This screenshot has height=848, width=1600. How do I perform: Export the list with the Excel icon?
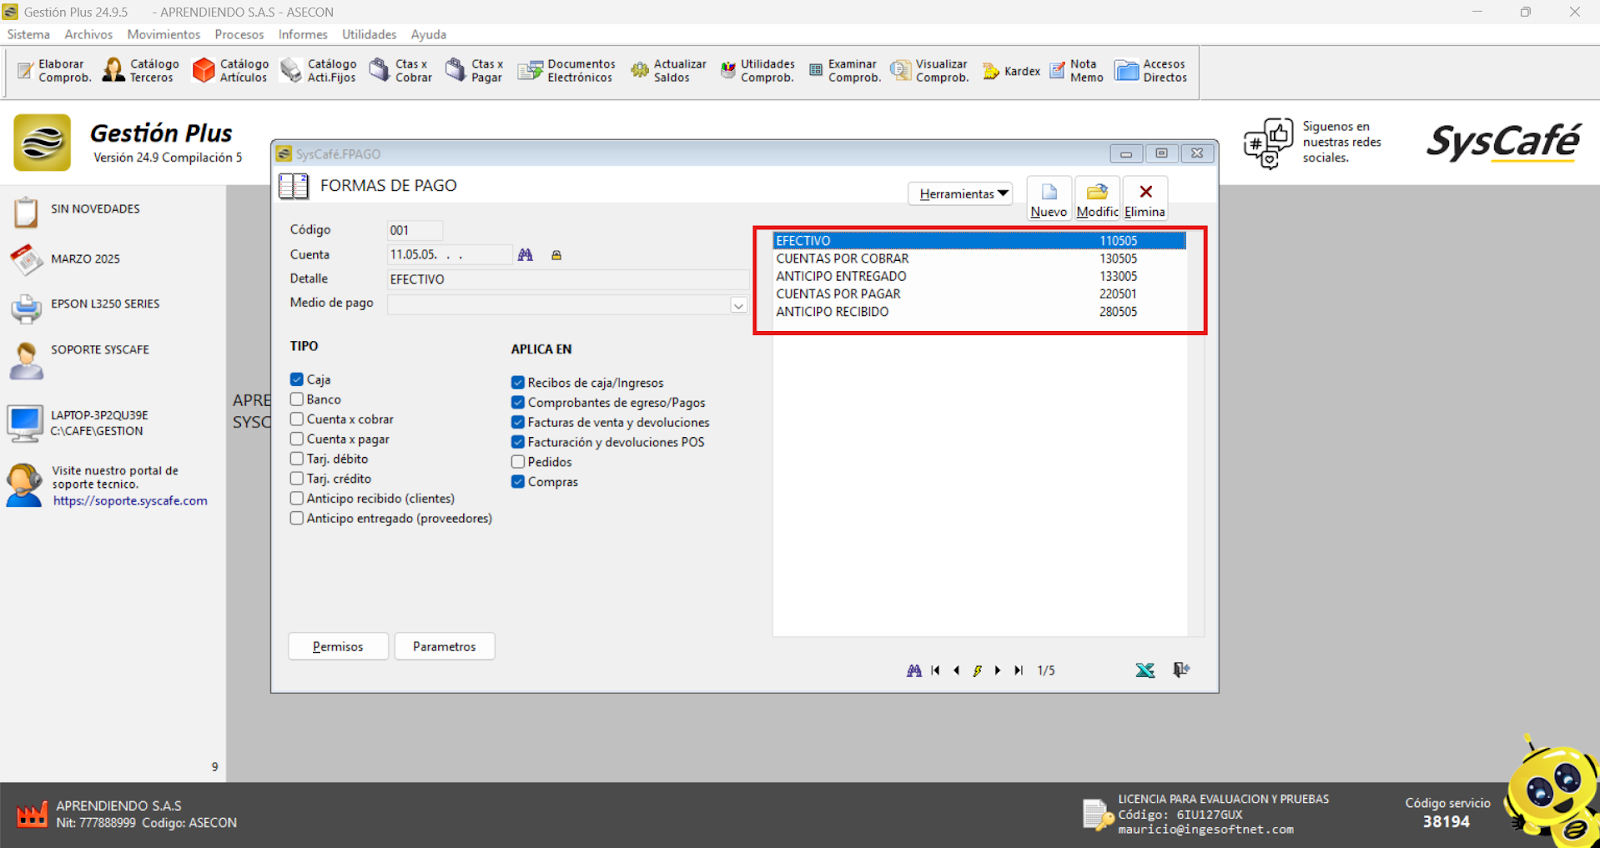coord(1145,670)
